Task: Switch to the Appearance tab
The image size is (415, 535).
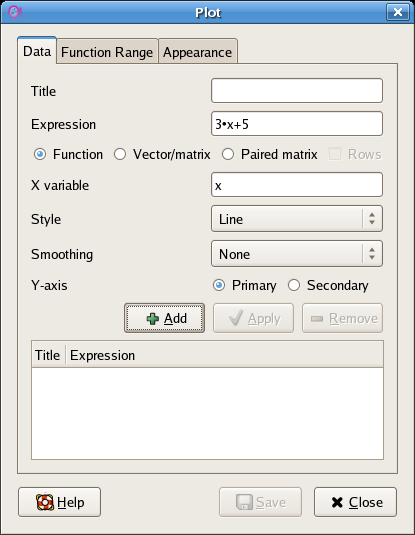Action: coord(198,52)
